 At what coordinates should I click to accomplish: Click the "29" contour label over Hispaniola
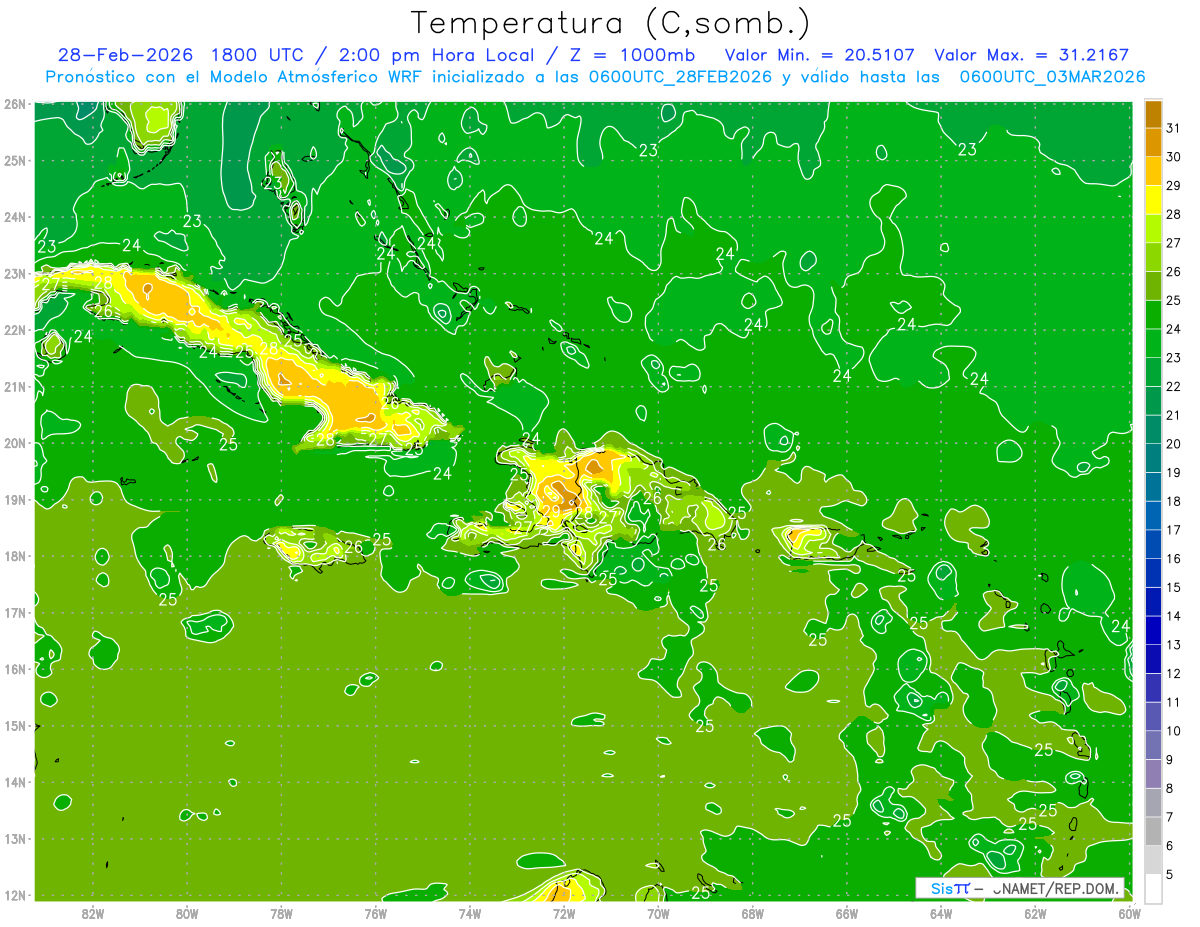click(x=550, y=510)
